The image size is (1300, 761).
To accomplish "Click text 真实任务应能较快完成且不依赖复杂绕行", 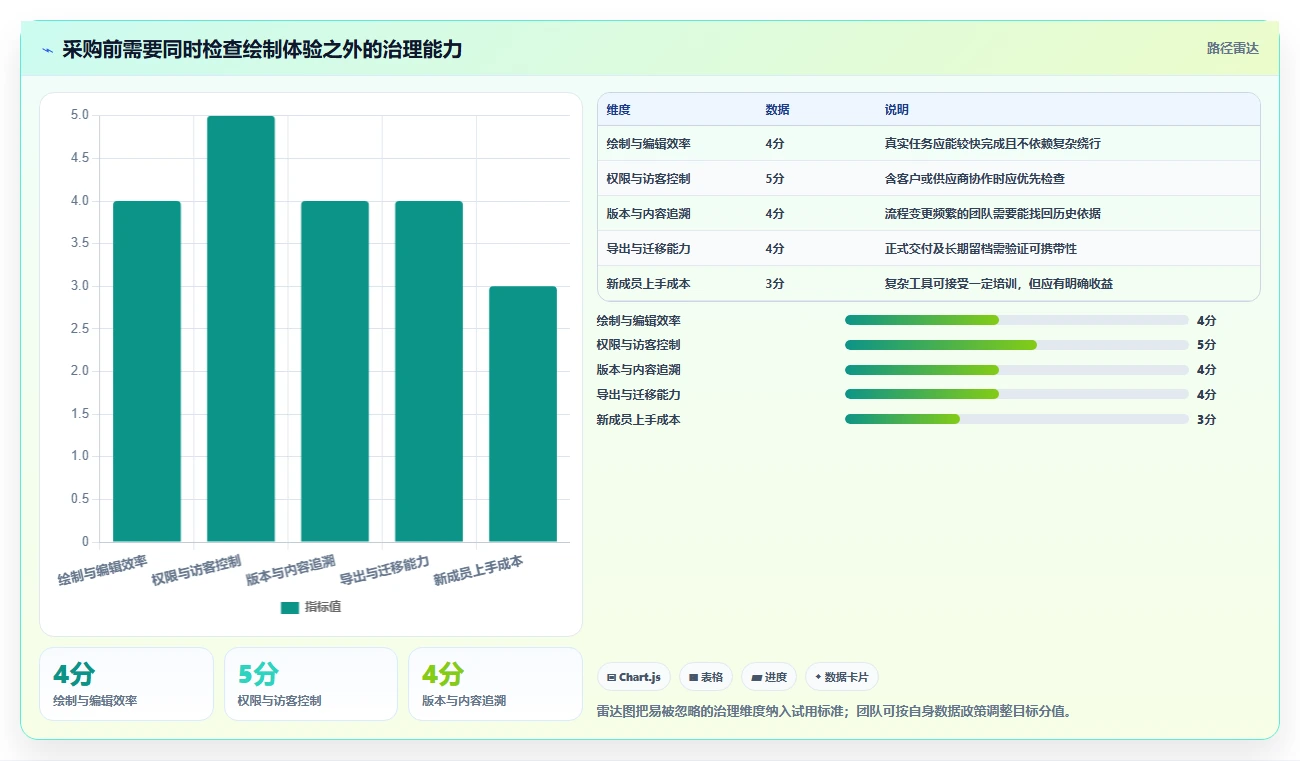I will [x=993, y=144].
